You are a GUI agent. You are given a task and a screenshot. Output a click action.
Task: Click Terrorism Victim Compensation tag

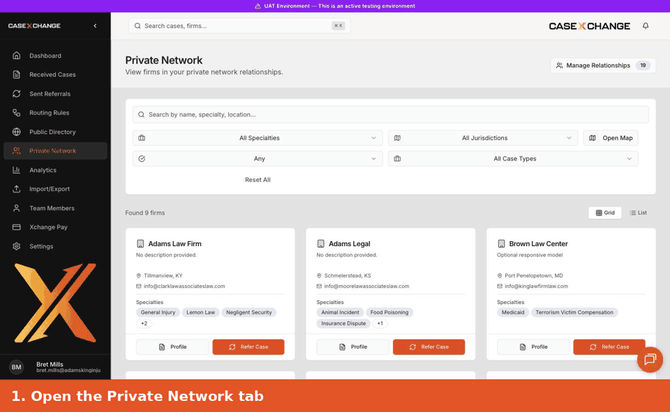[574, 312]
